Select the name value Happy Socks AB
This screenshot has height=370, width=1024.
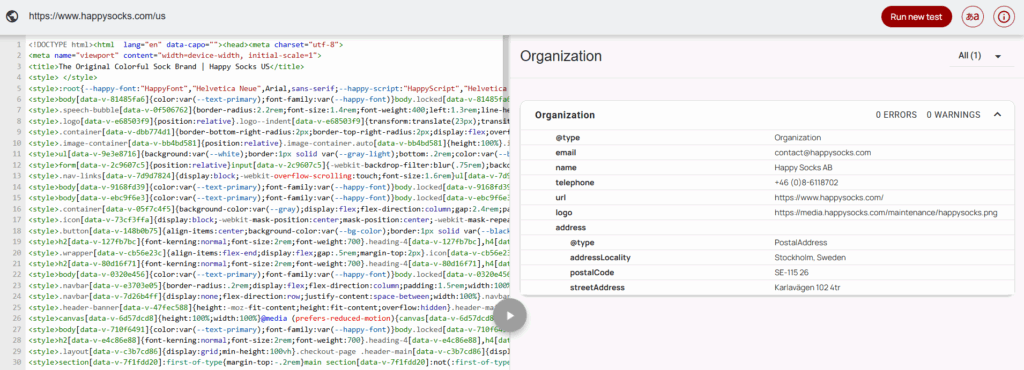803,168
